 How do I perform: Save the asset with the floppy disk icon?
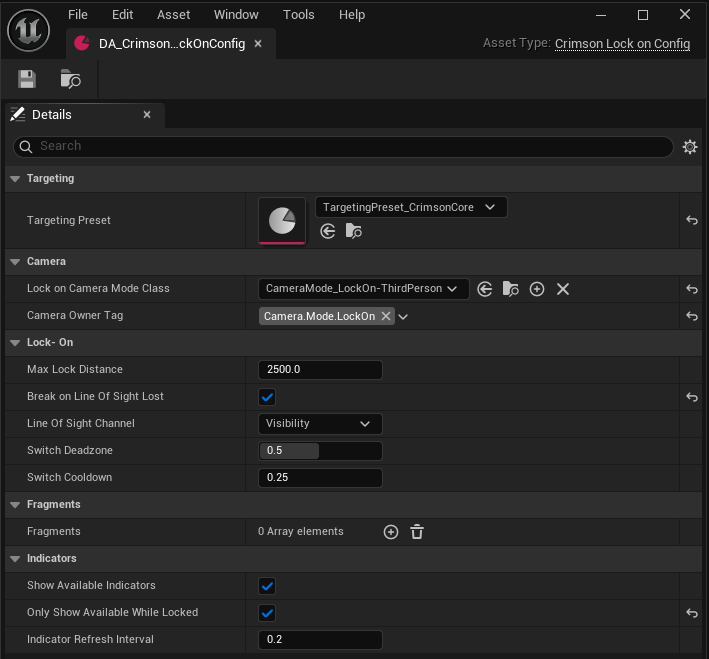click(x=27, y=79)
